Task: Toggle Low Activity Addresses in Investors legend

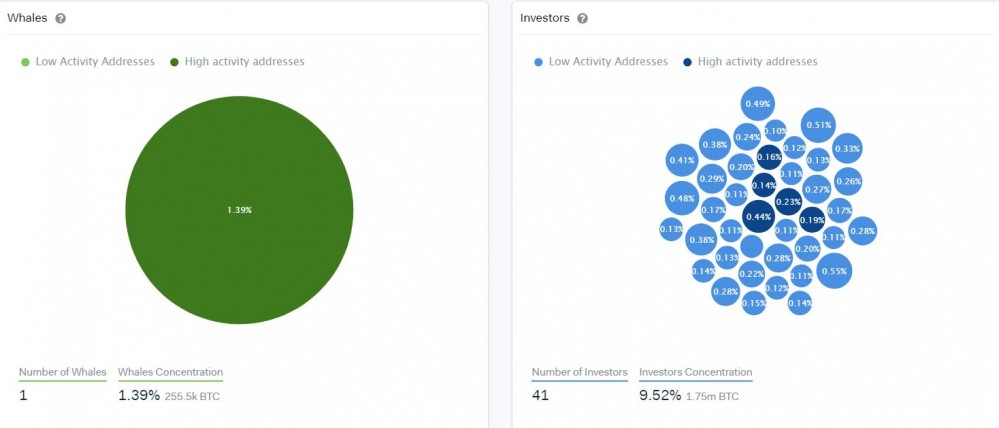Action: pyautogui.click(x=601, y=62)
